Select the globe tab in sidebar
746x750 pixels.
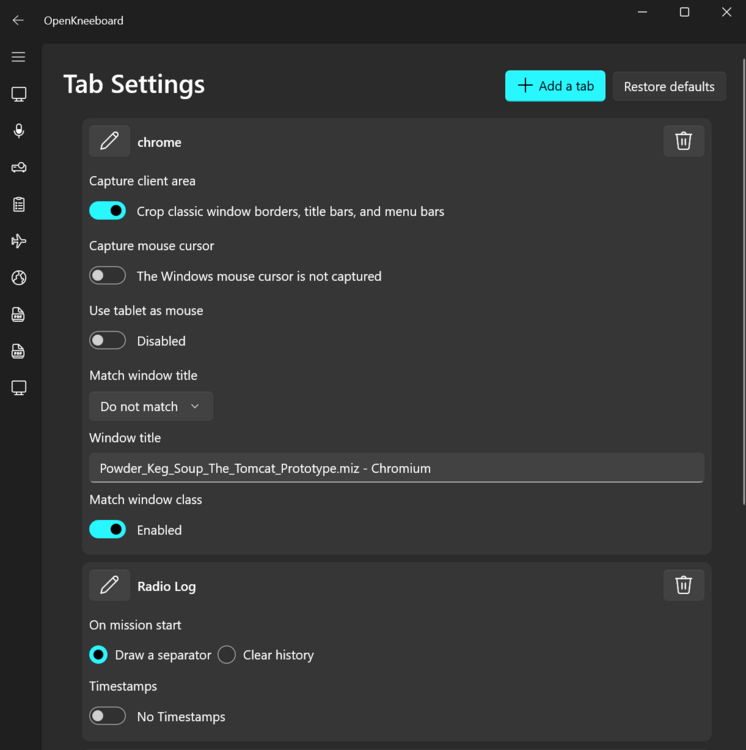click(x=18, y=278)
